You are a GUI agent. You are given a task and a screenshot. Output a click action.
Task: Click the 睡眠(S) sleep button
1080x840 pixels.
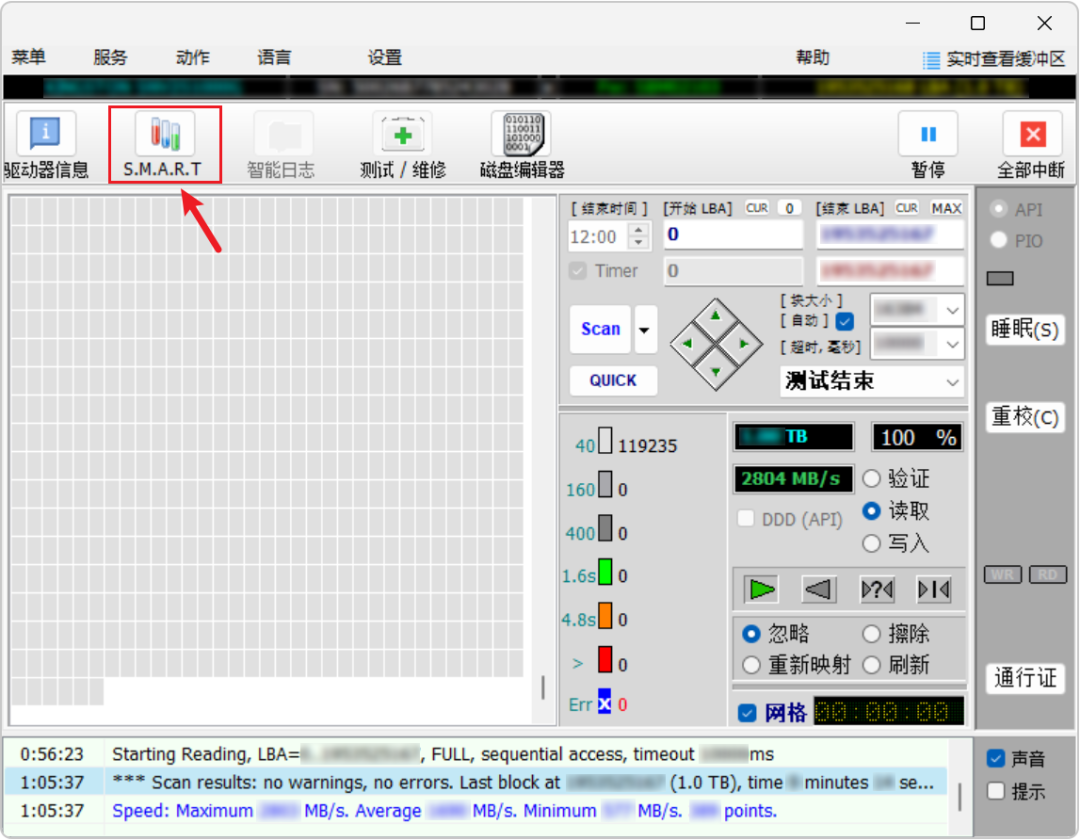pyautogui.click(x=1025, y=329)
